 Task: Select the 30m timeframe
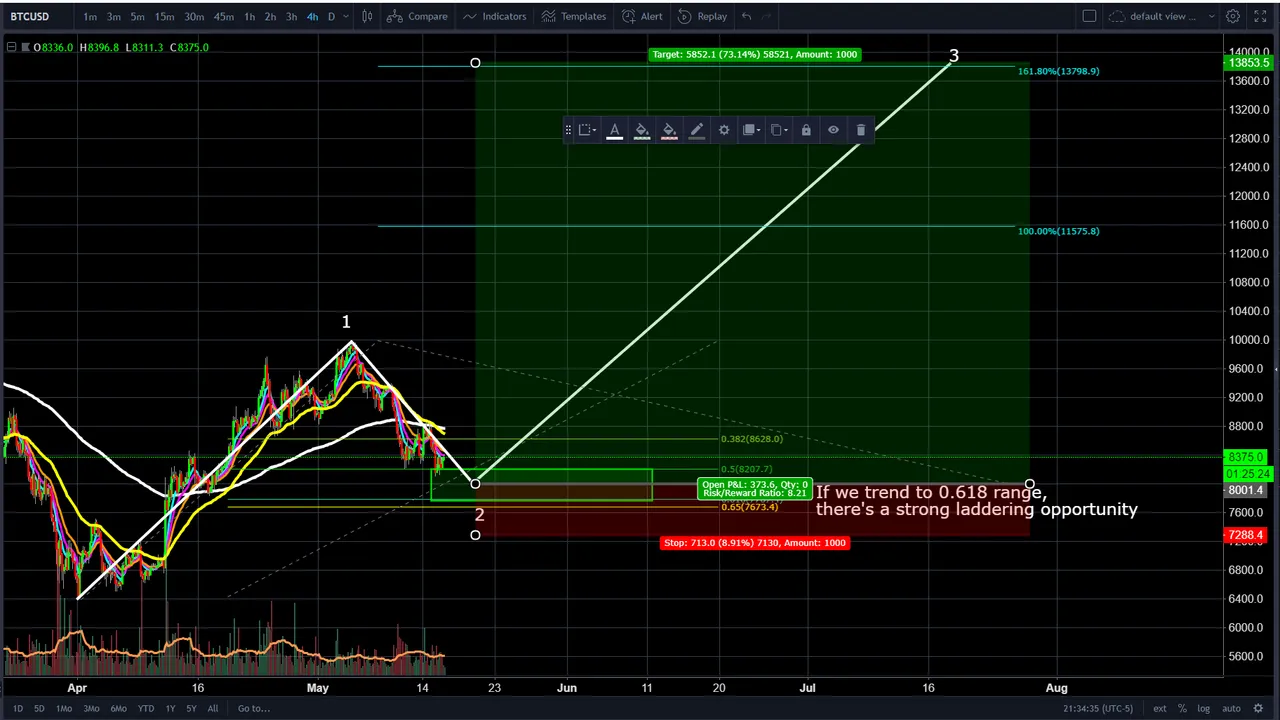pos(194,16)
